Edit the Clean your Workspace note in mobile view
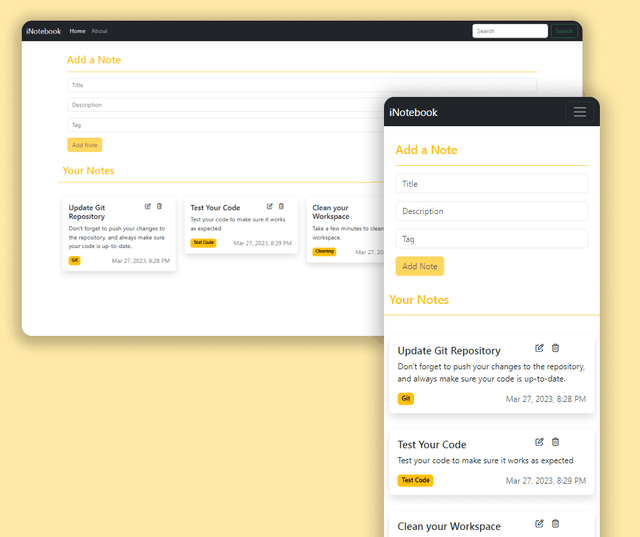The image size is (640, 537). [x=539, y=524]
